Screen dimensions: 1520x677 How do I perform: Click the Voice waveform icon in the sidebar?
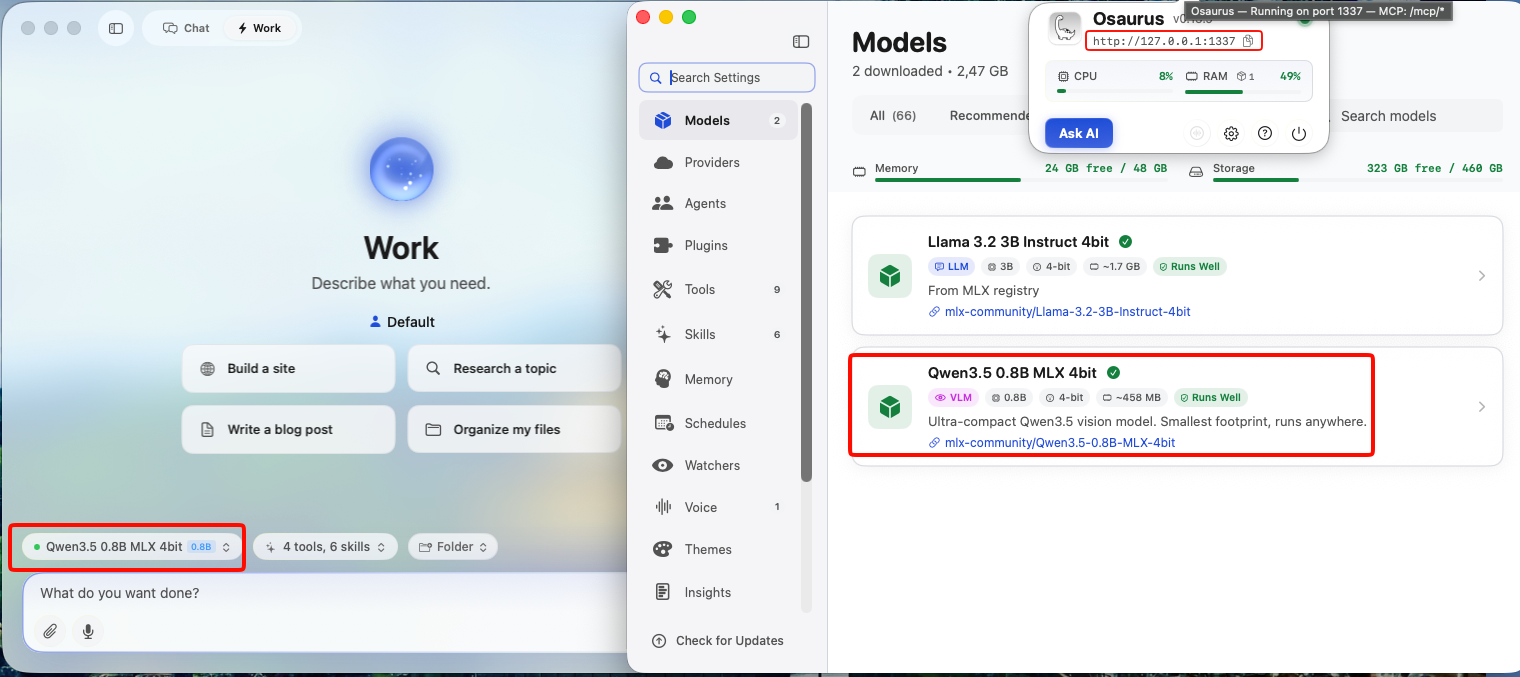[x=663, y=507]
